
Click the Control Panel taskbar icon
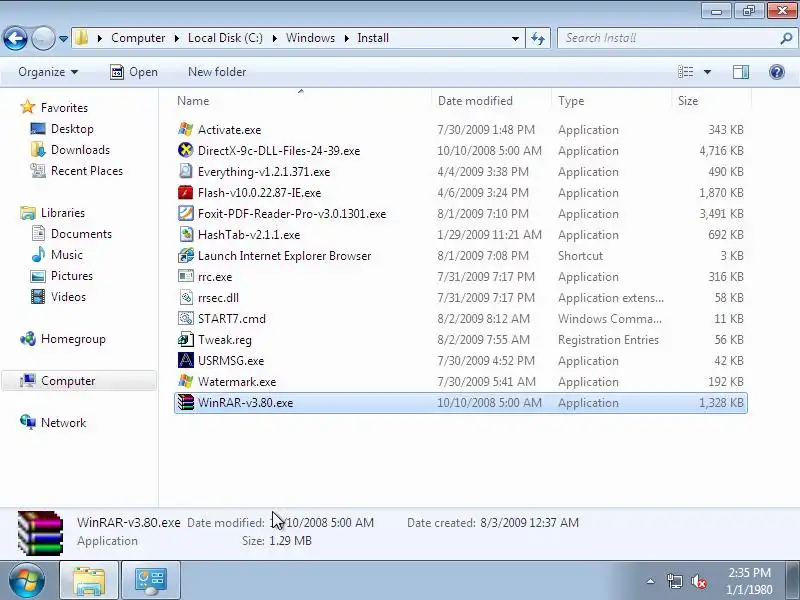click(151, 580)
